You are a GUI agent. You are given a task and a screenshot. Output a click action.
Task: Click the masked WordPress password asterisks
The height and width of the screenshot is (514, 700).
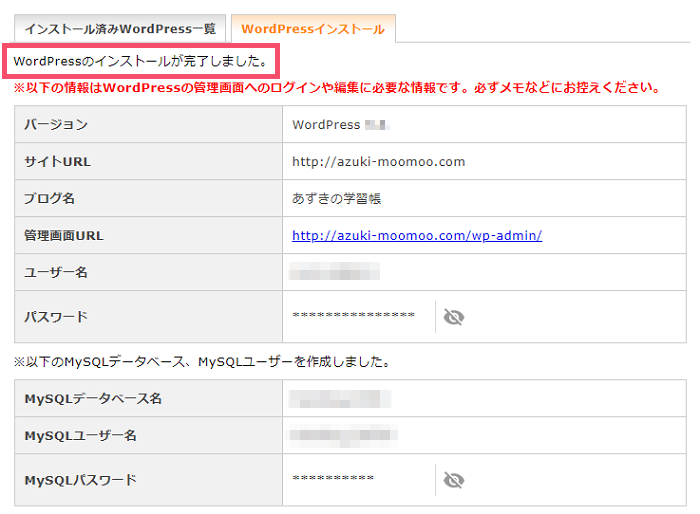coord(354,315)
